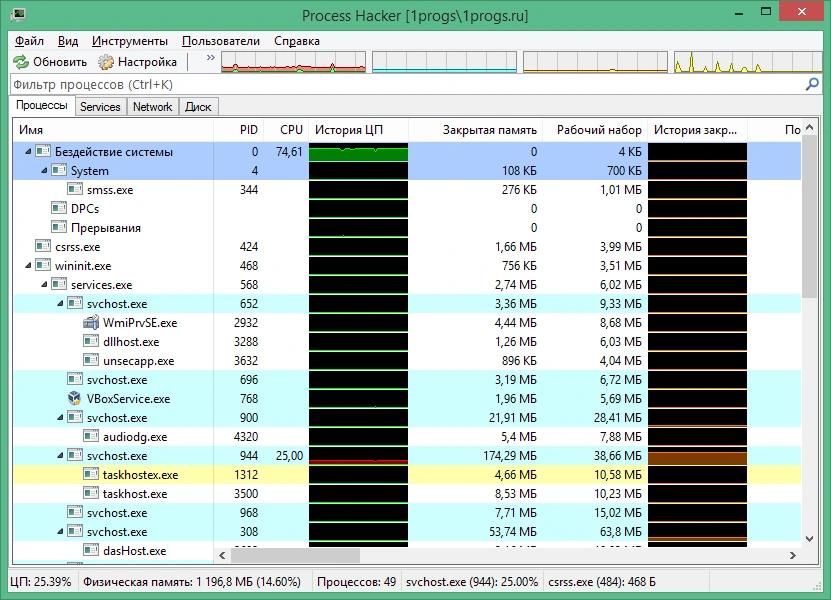Viewport: 831px width, 600px height.
Task: Collapse svchost.exe PID 900 node
Action: (x=60, y=418)
